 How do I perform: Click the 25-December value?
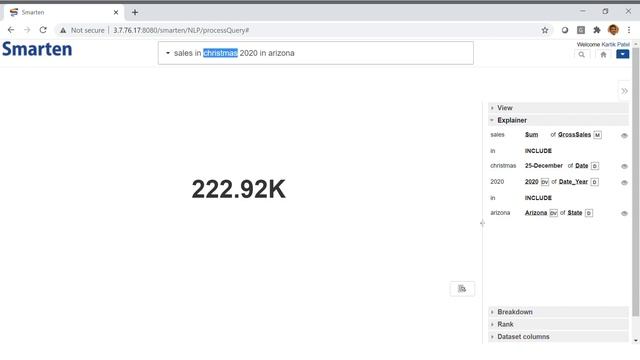click(543, 166)
